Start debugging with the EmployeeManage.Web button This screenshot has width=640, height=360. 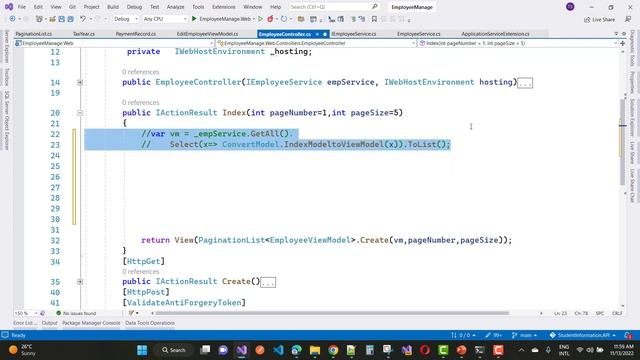pyautogui.click(x=221, y=19)
